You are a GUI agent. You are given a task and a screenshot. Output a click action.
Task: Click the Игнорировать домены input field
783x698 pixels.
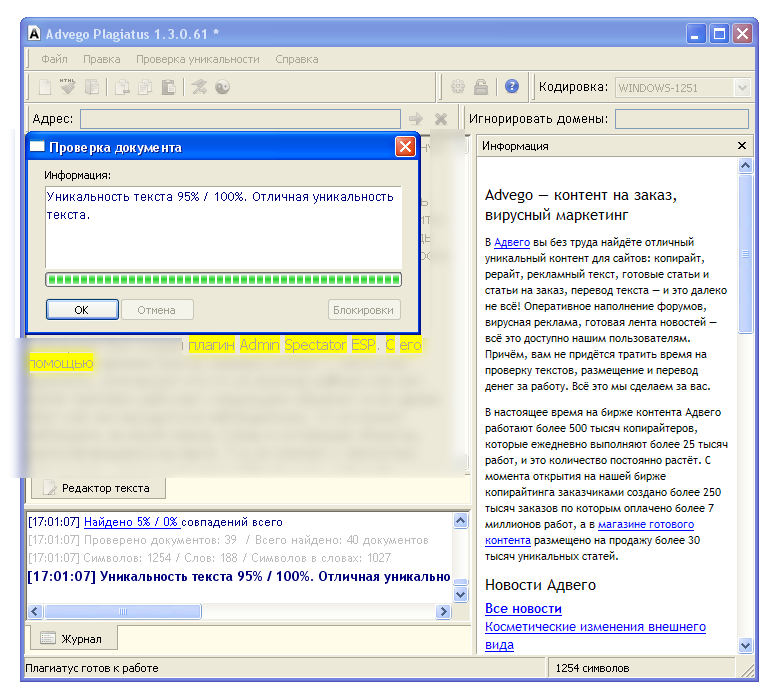(682, 119)
